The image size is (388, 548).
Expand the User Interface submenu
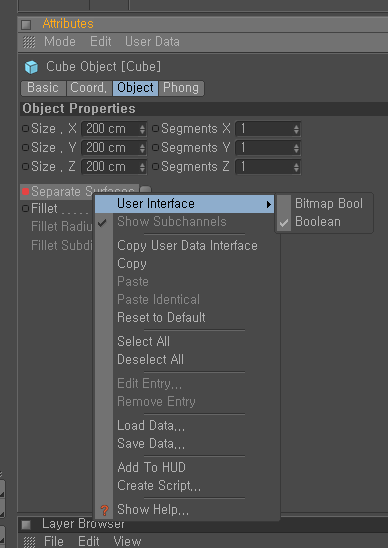click(185, 204)
